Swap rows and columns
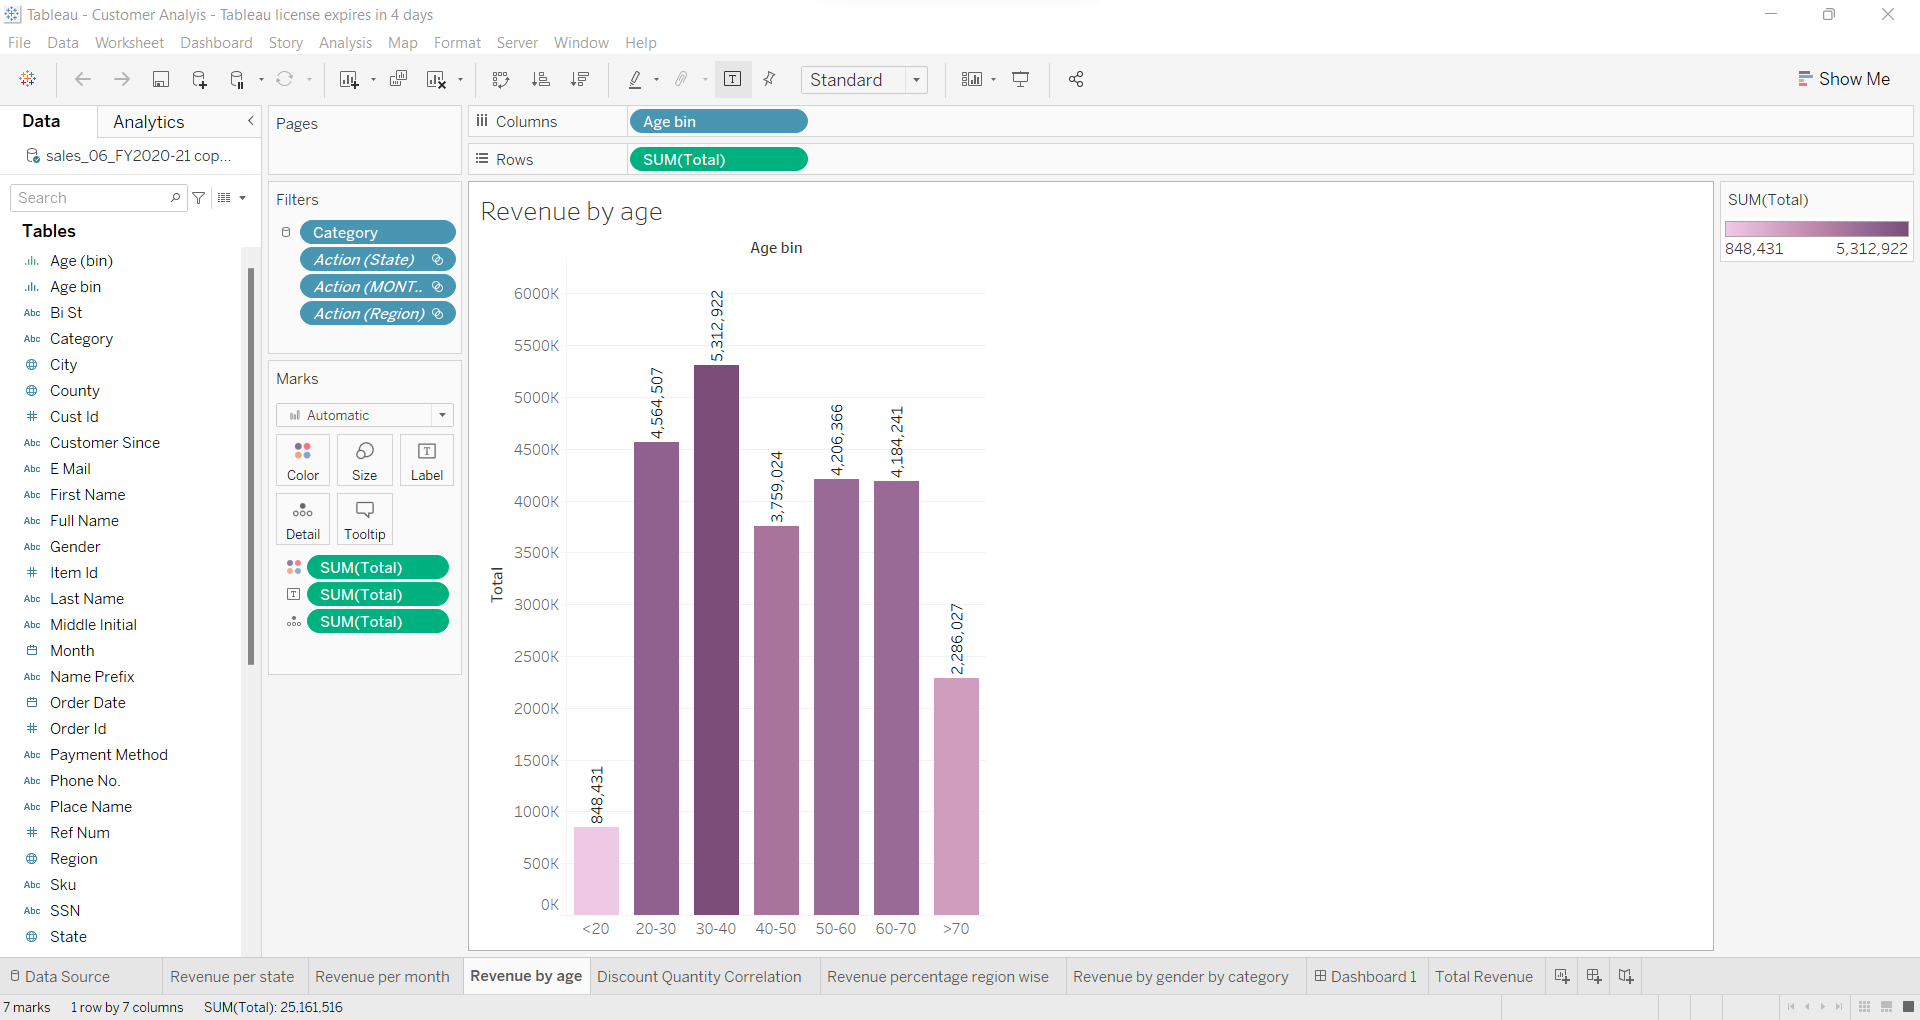This screenshot has height=1020, width=1920. point(501,79)
